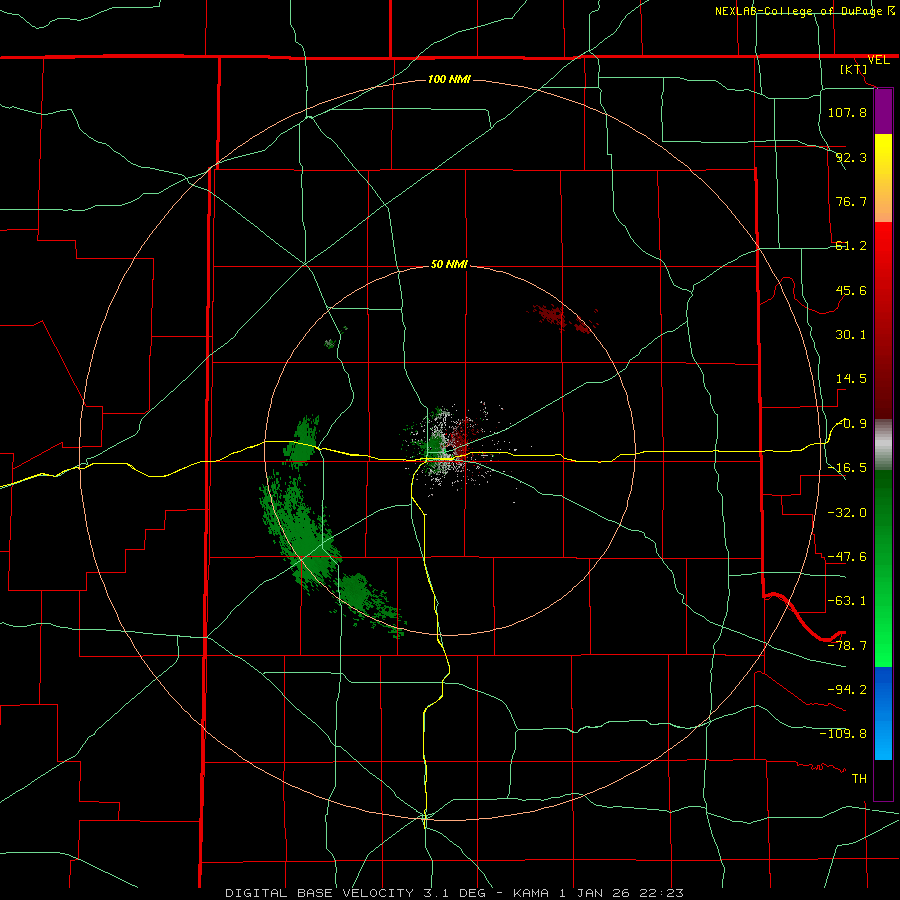Click the small green echo northwest of radar

coord(331,343)
